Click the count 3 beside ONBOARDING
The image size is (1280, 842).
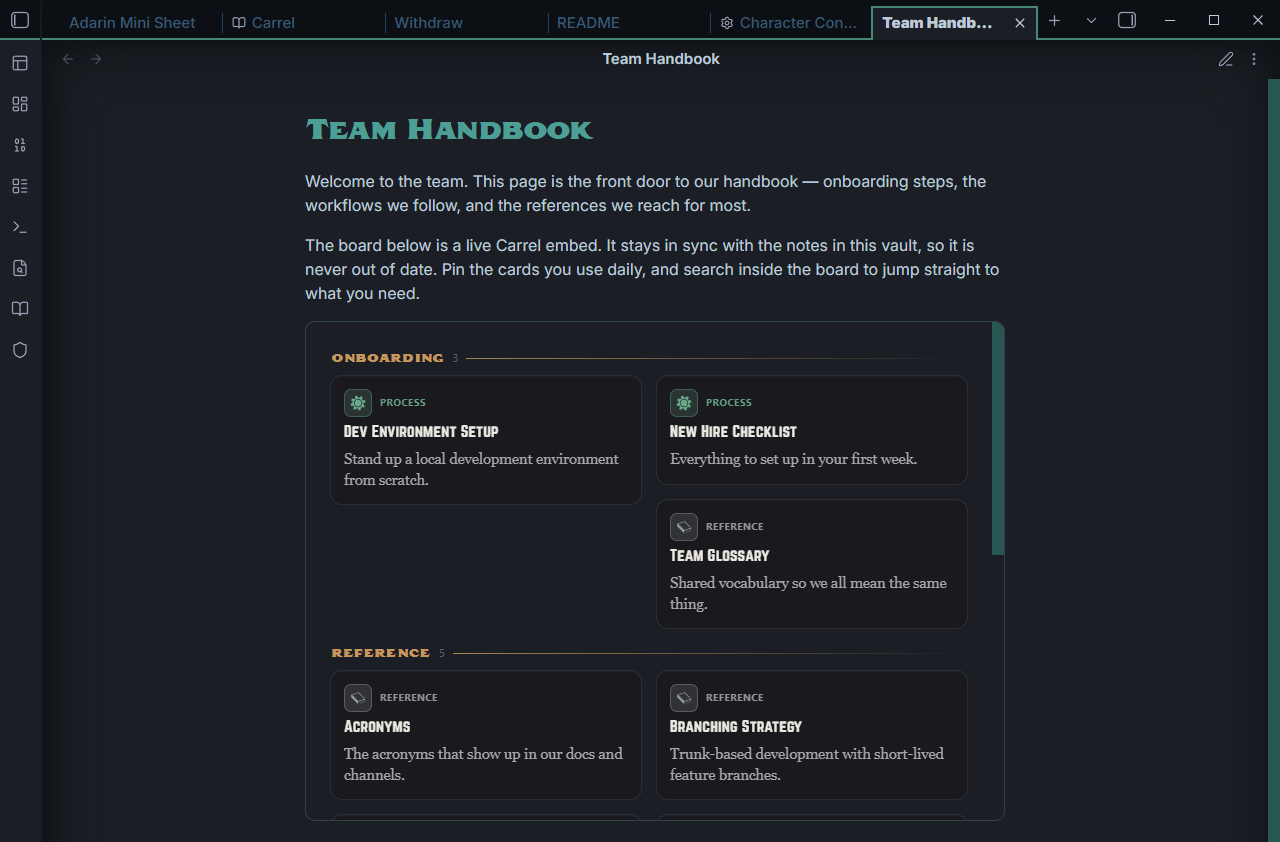[455, 358]
